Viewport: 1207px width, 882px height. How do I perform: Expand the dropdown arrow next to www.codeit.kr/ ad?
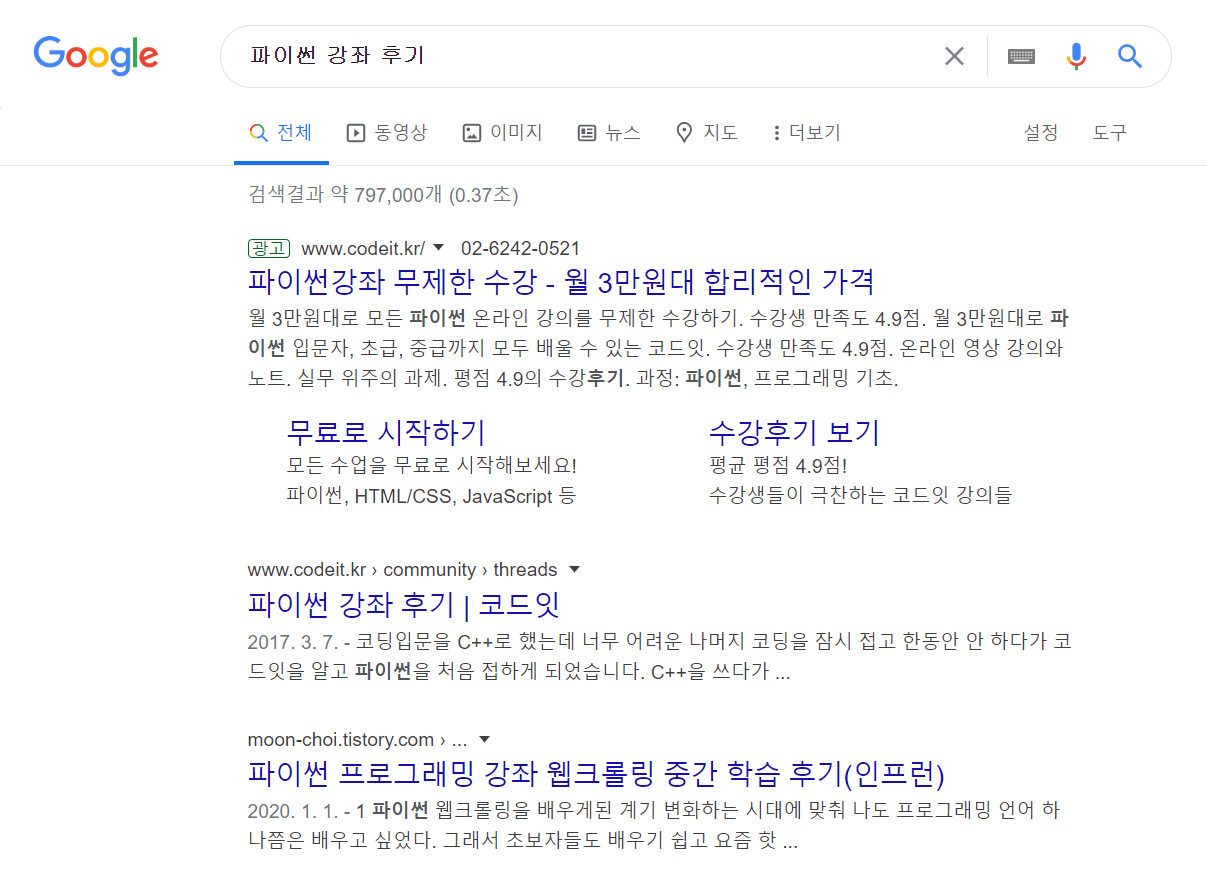tap(438, 248)
